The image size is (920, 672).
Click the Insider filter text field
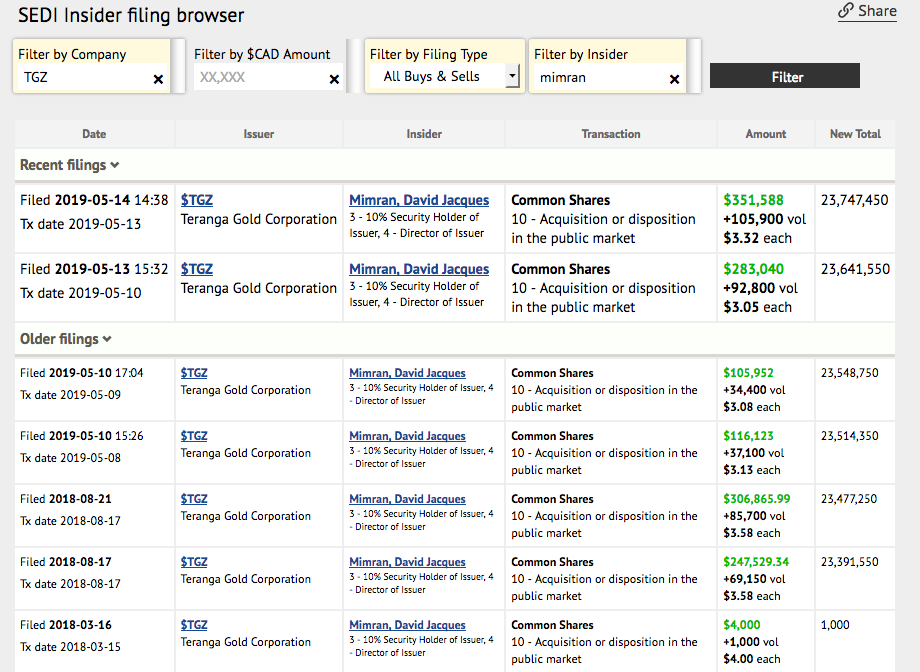tap(598, 78)
